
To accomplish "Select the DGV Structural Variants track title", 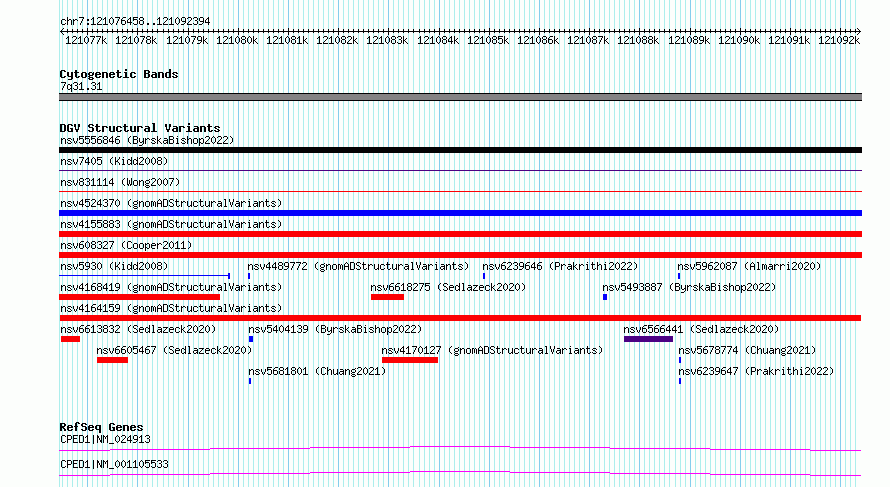I will point(140,128).
